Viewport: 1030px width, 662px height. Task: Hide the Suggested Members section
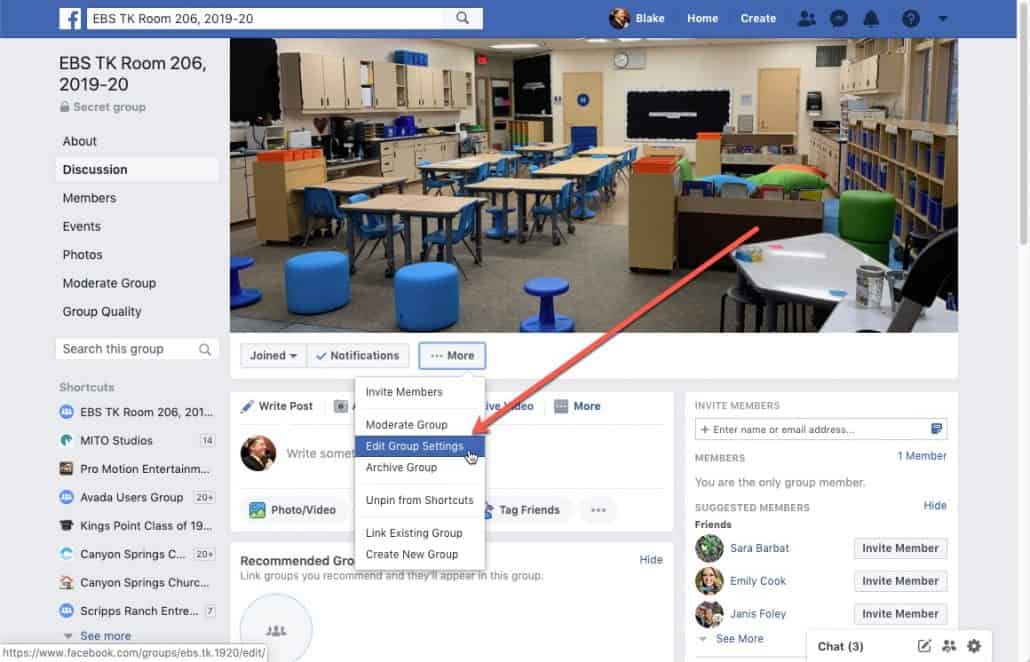tap(935, 506)
